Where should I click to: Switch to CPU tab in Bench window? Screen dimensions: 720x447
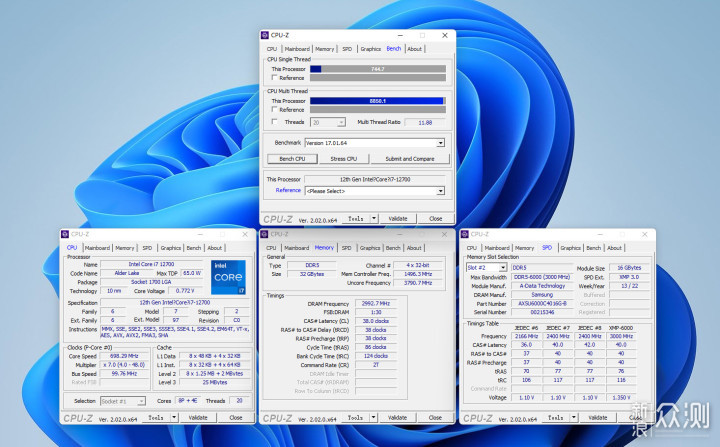click(x=272, y=49)
